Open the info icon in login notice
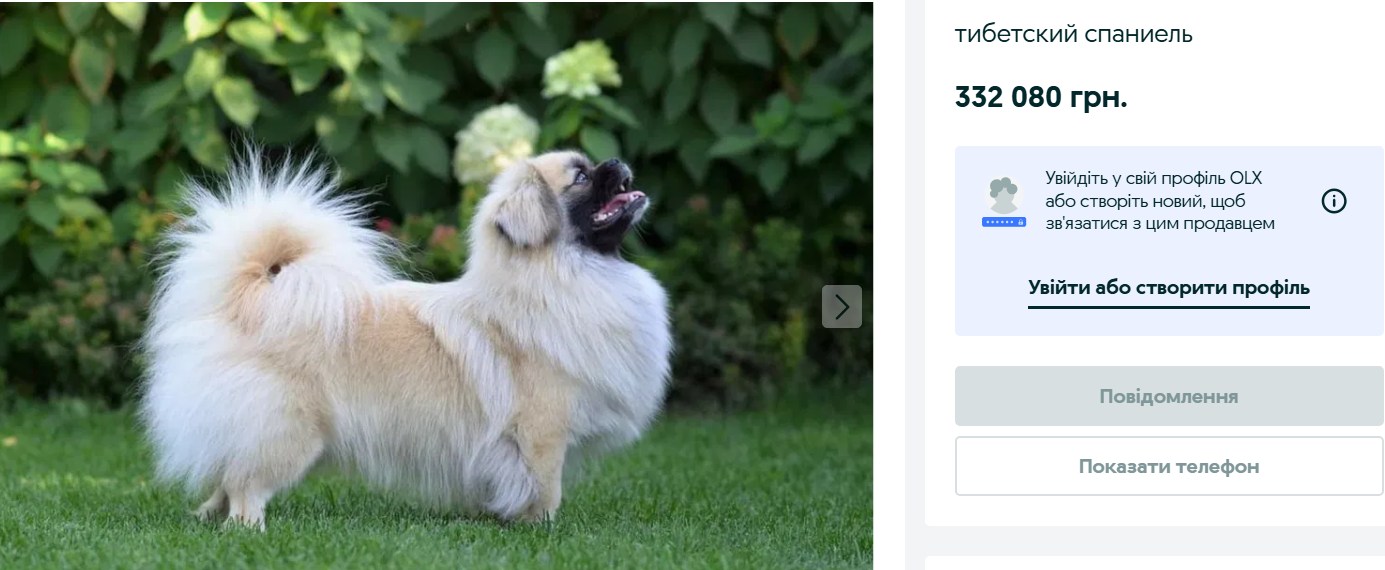Image resolution: width=1385 pixels, height=570 pixels. pos(1334,201)
